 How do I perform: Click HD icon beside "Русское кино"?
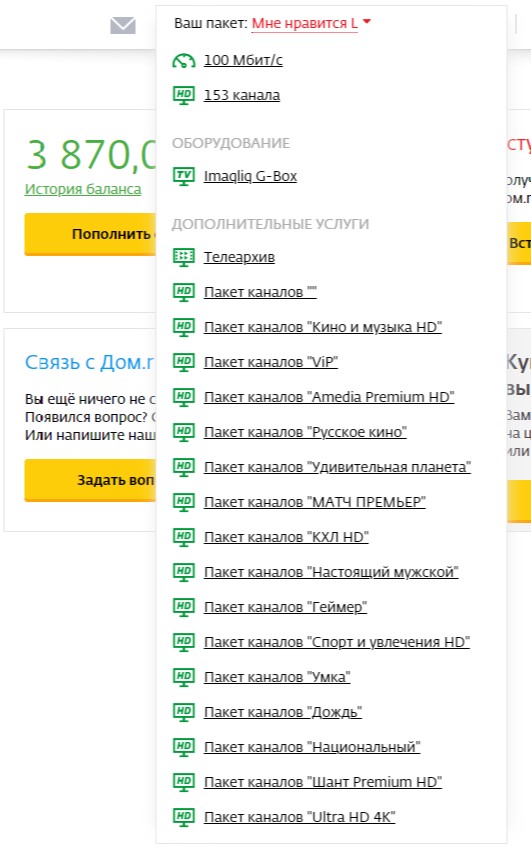[183, 432]
